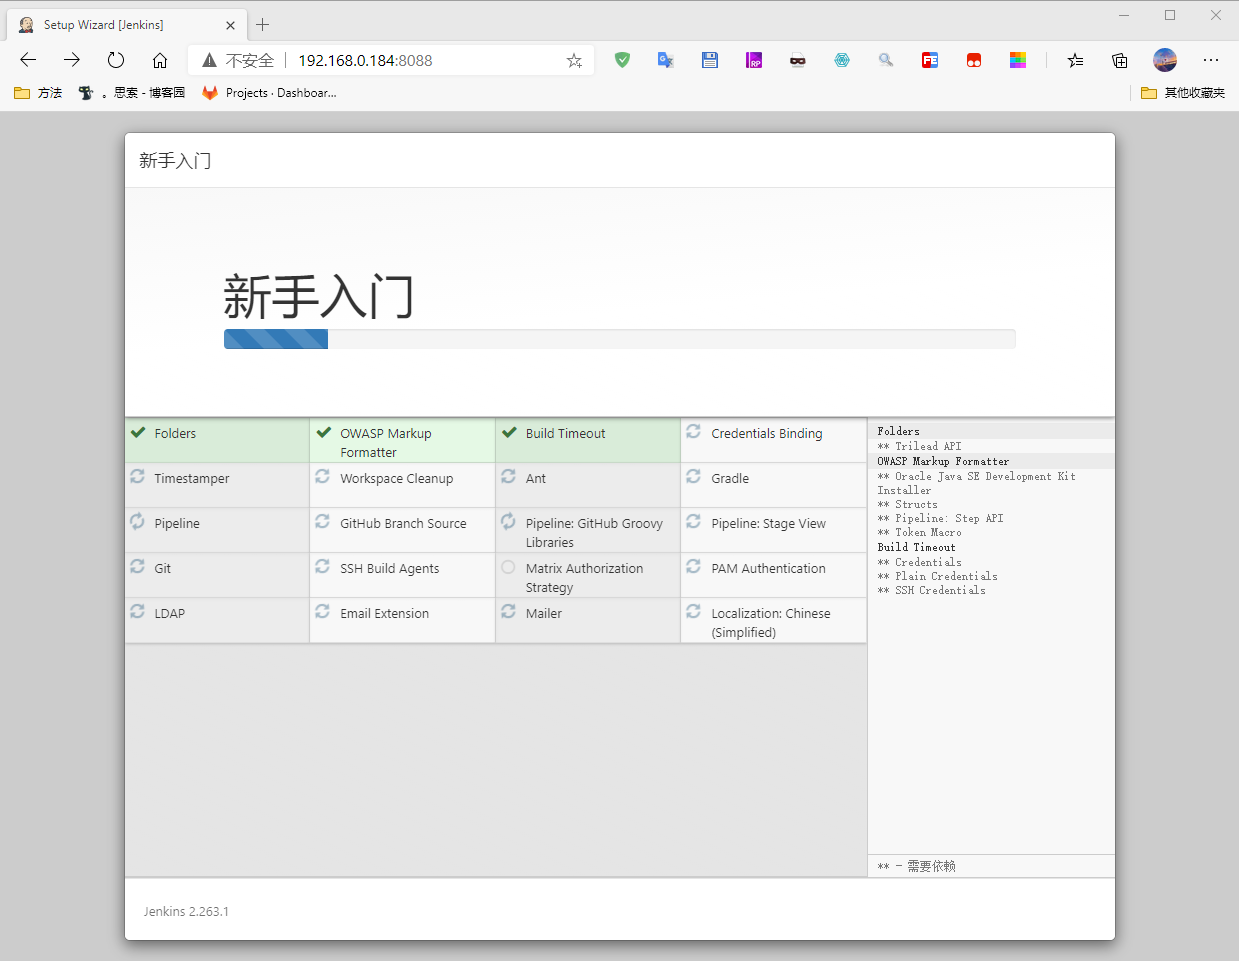Click the spinner icon beside Git
The width and height of the screenshot is (1239, 961).
137,566
